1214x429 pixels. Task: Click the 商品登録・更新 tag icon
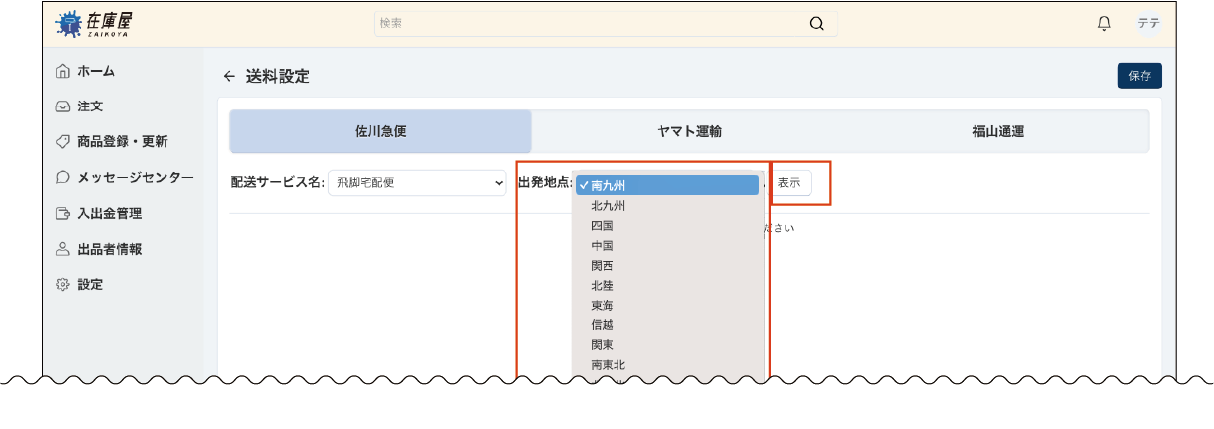point(63,142)
